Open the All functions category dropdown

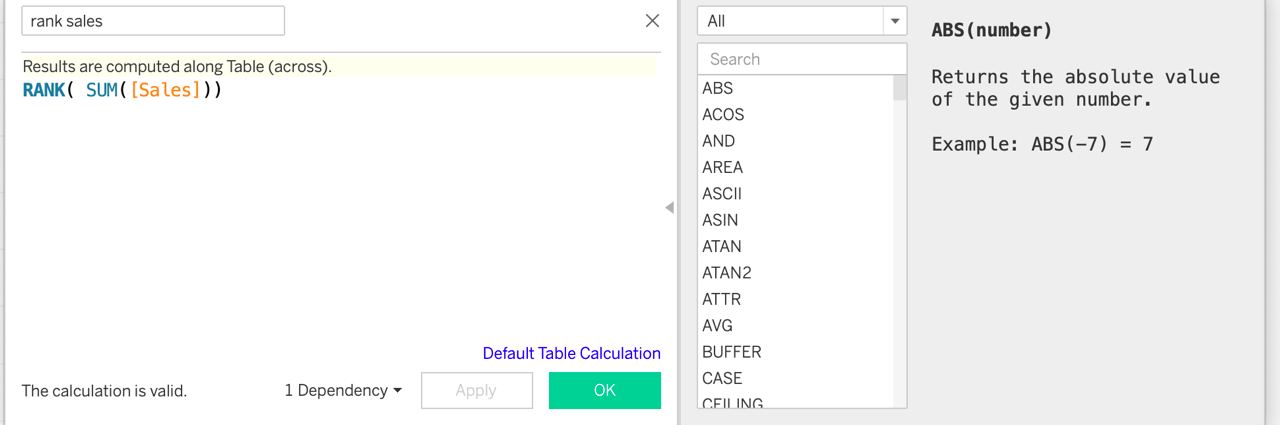(802, 21)
